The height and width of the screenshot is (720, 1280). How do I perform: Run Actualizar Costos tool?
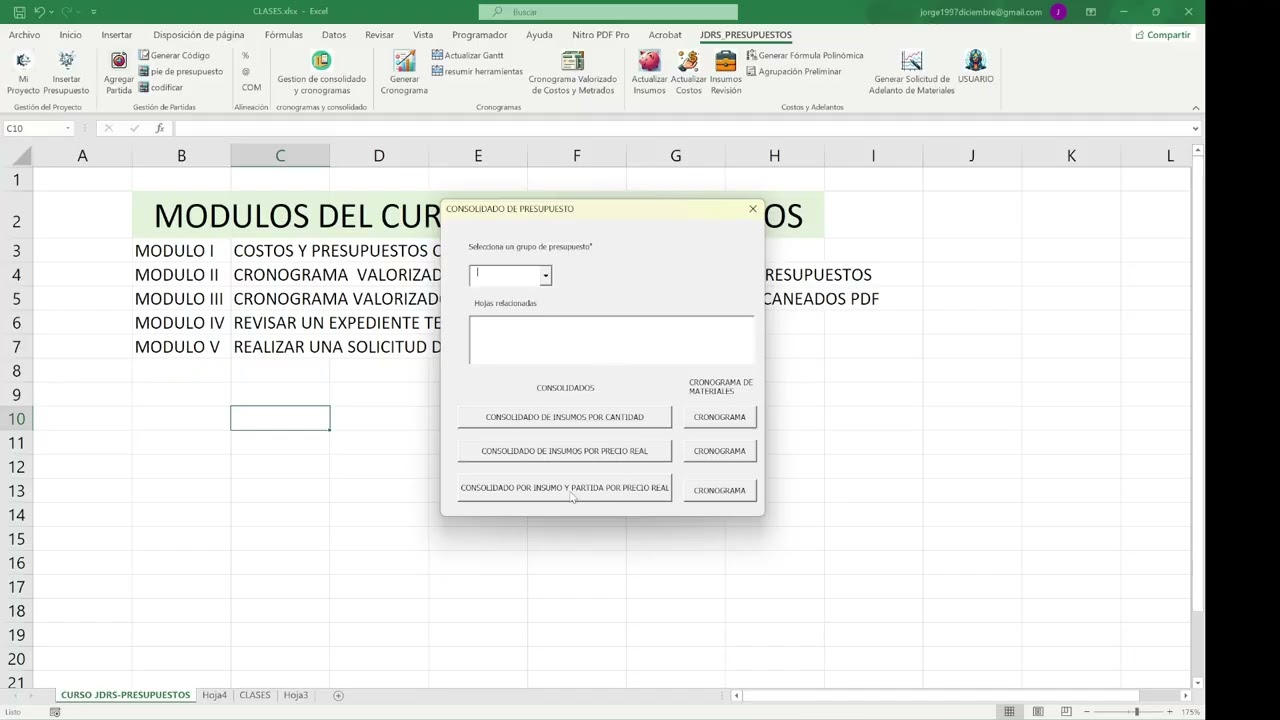(688, 73)
